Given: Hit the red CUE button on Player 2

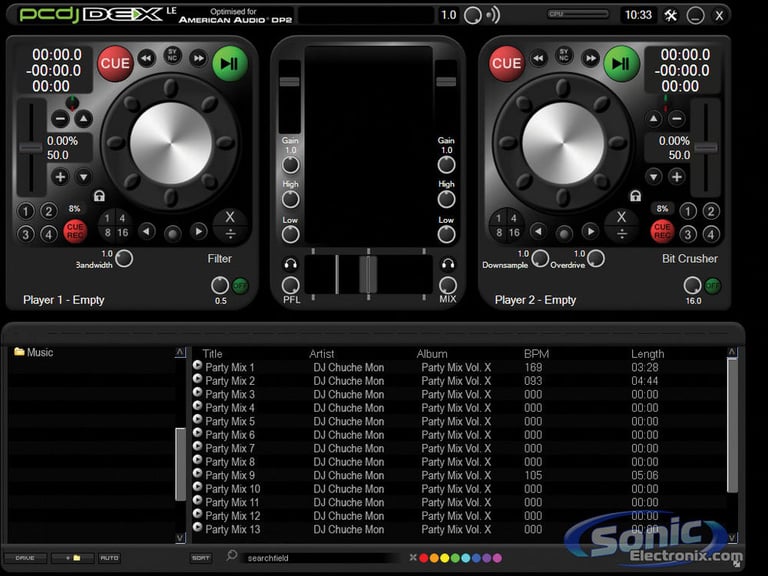Looking at the screenshot, I should (x=506, y=64).
